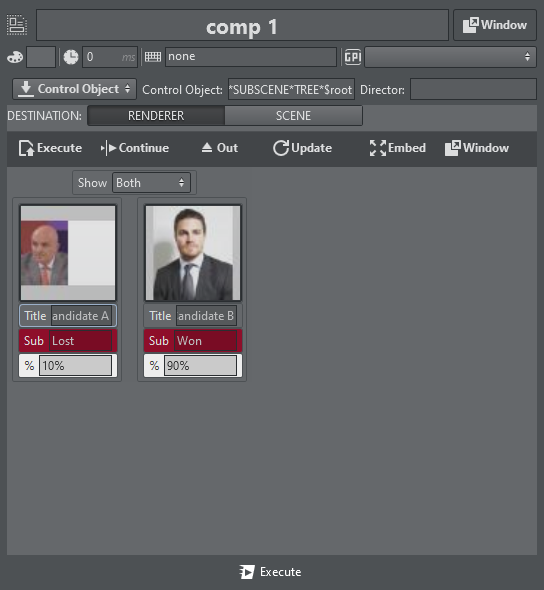Switch destination to SCENE
The width and height of the screenshot is (544, 590).
coord(293,116)
